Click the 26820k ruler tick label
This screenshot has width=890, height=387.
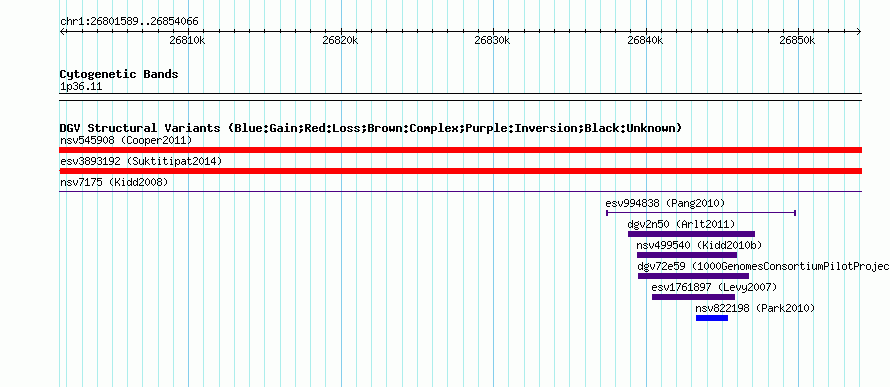pos(341,40)
